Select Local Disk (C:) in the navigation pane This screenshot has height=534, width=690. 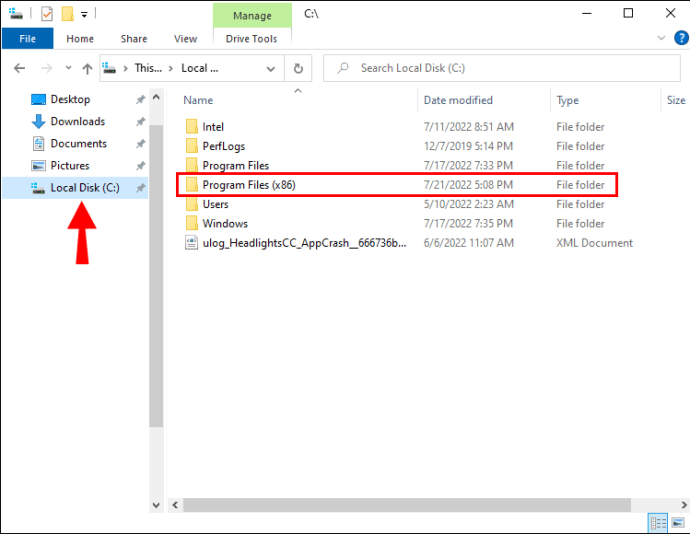click(x=75, y=188)
